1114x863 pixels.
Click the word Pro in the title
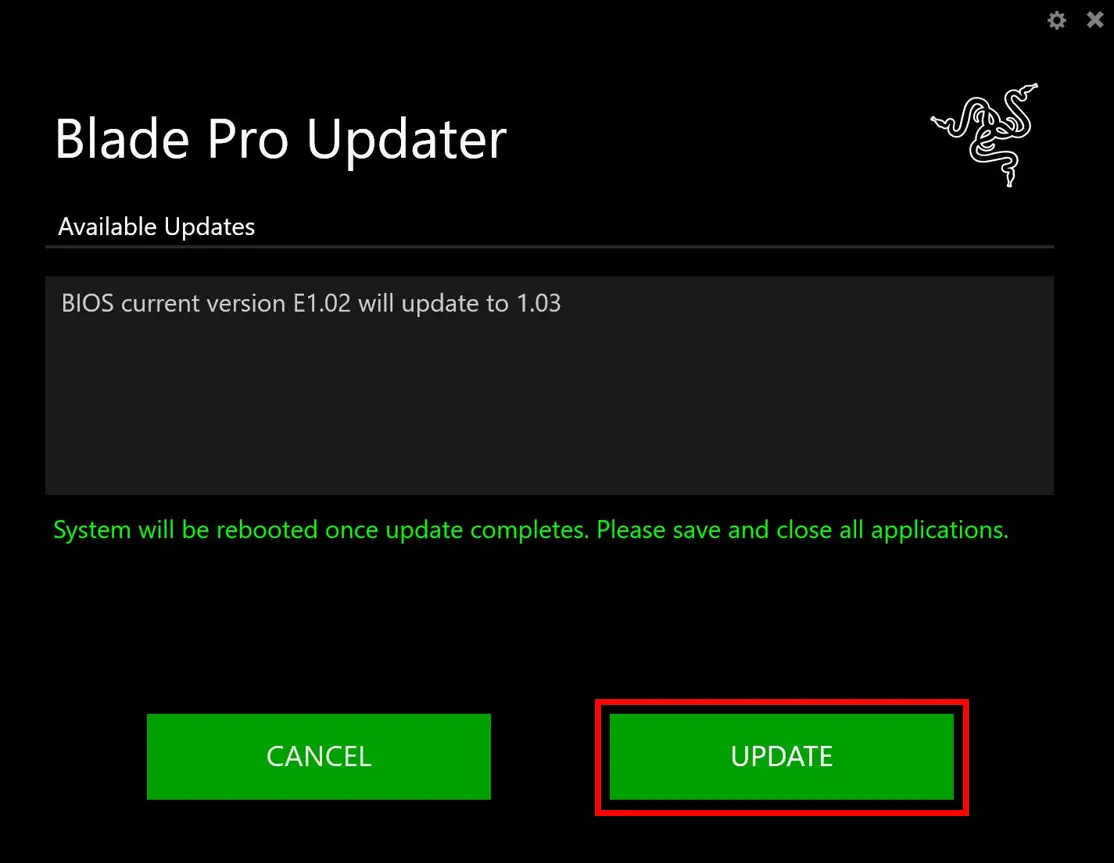pyautogui.click(x=247, y=140)
